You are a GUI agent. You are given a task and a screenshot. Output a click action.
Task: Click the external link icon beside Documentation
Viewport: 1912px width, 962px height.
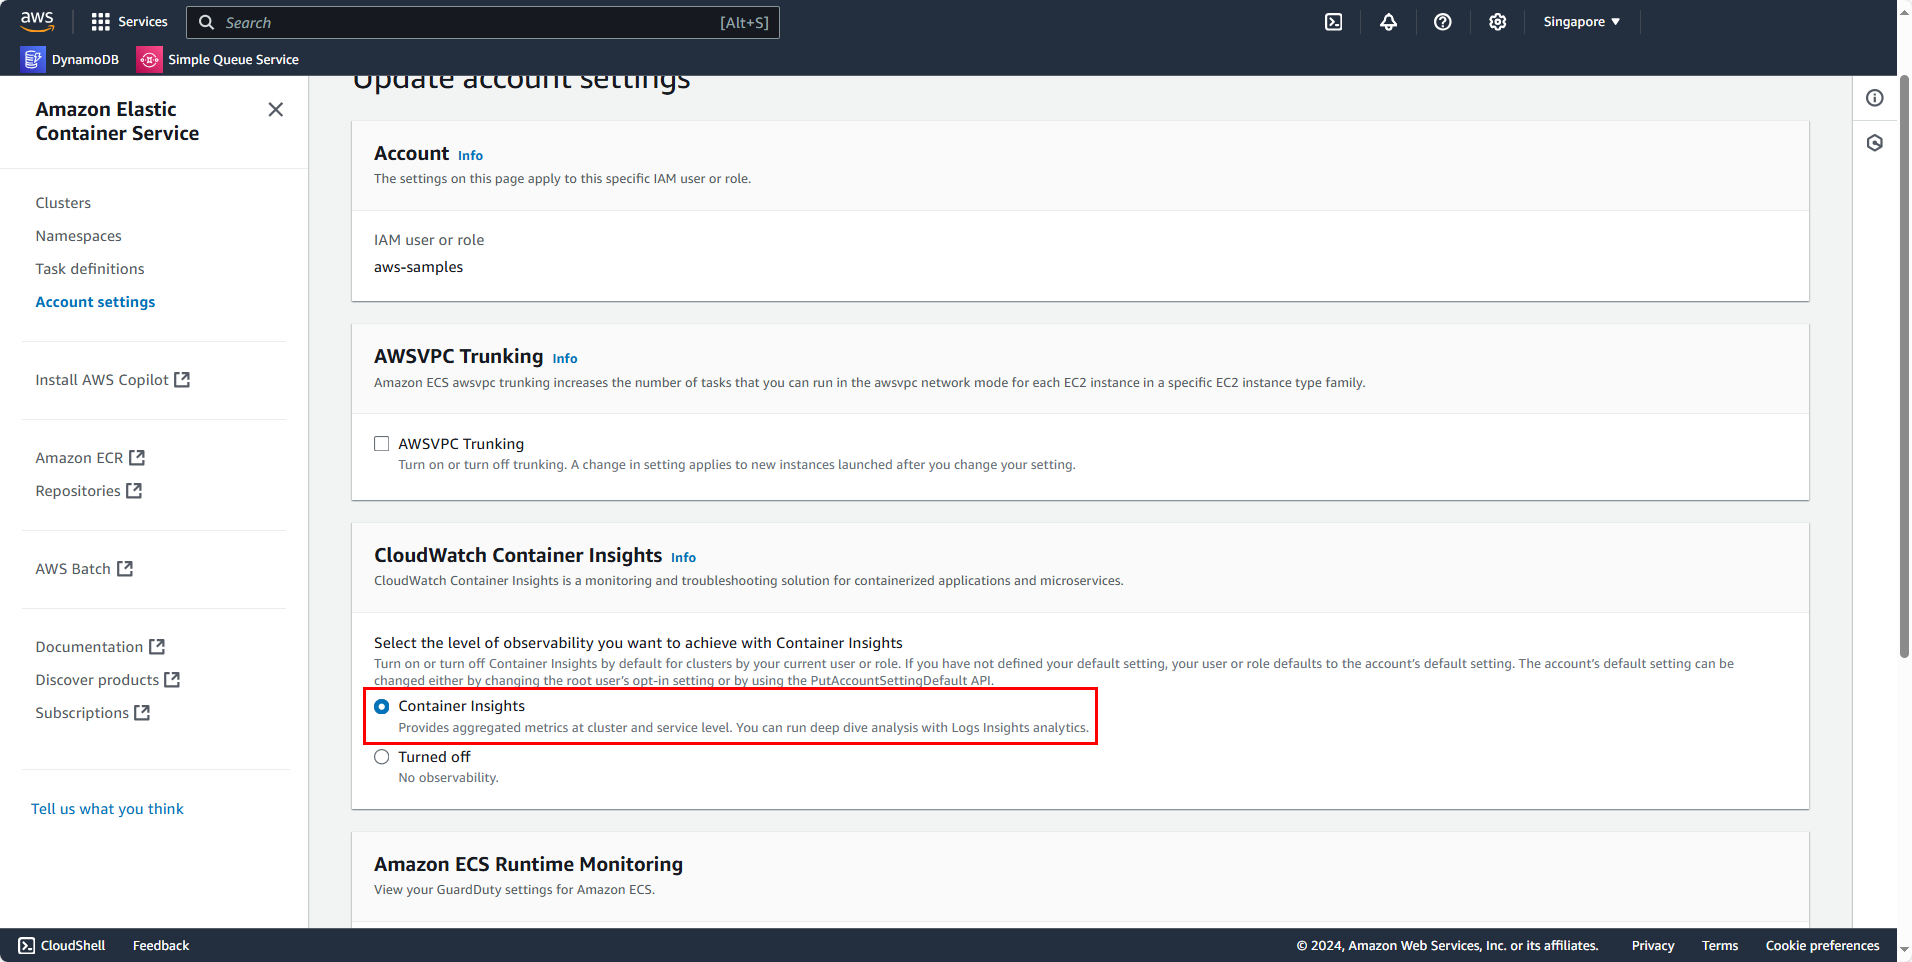click(157, 647)
